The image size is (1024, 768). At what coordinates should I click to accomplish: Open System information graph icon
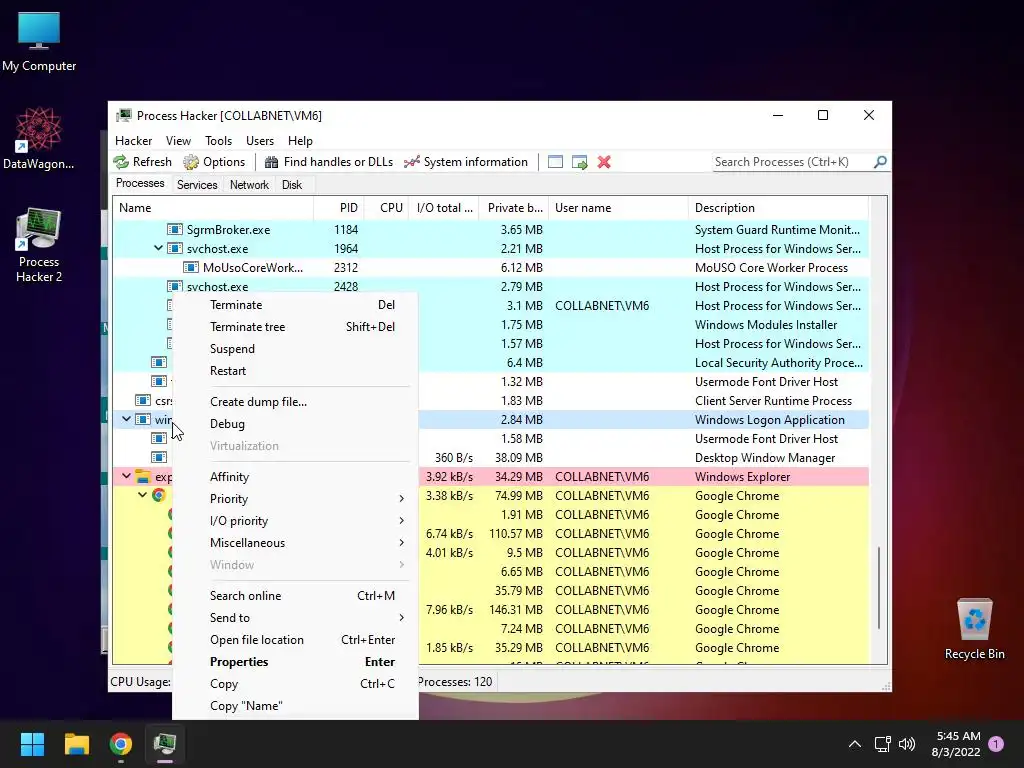tap(411, 162)
